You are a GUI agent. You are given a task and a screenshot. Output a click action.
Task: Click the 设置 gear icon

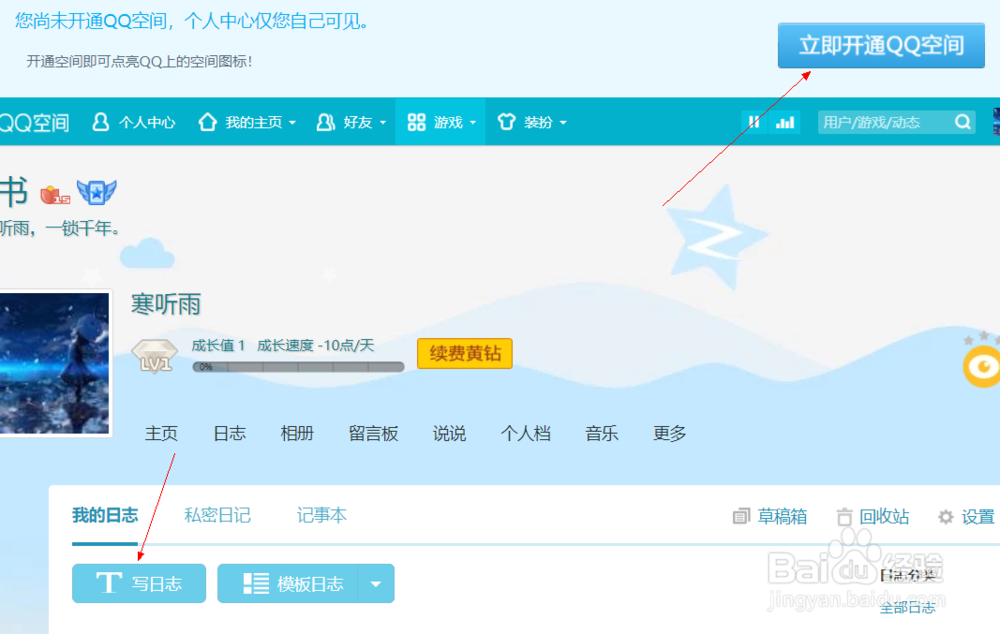click(944, 517)
